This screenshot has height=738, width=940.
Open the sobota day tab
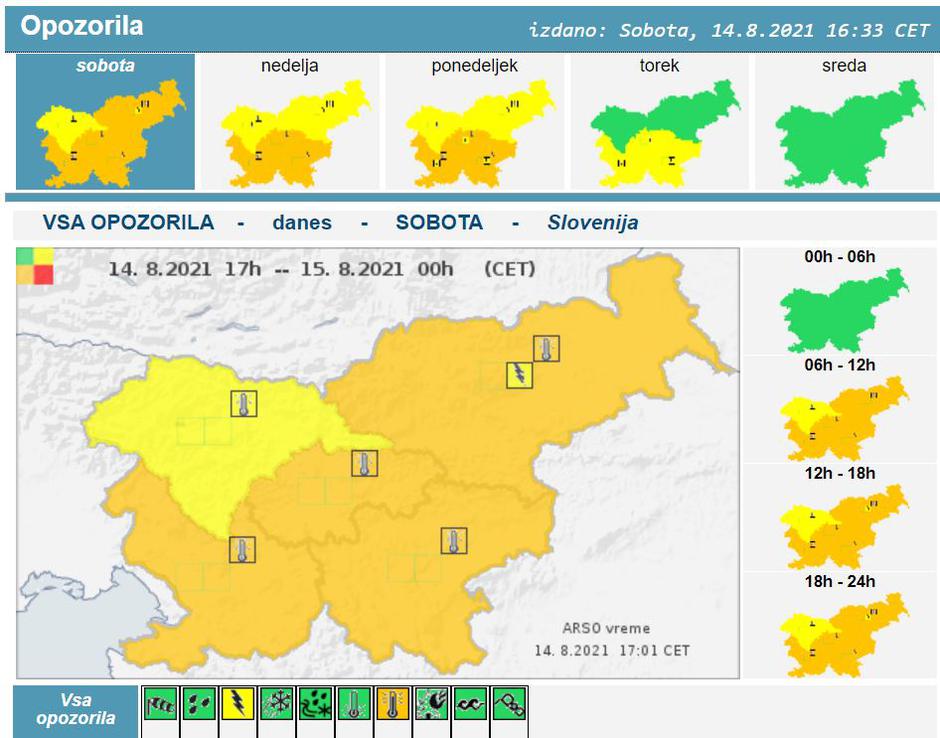[105, 122]
